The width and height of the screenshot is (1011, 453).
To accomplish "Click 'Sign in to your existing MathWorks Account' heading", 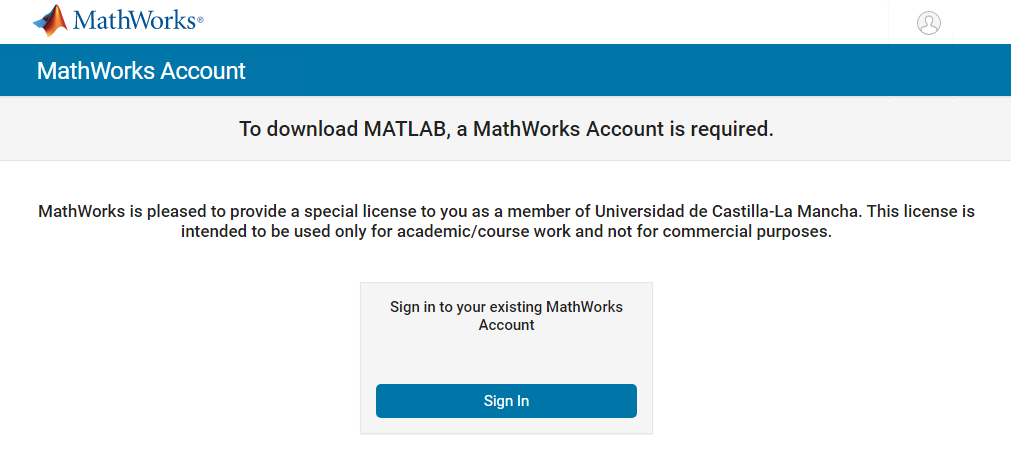I will (x=506, y=316).
